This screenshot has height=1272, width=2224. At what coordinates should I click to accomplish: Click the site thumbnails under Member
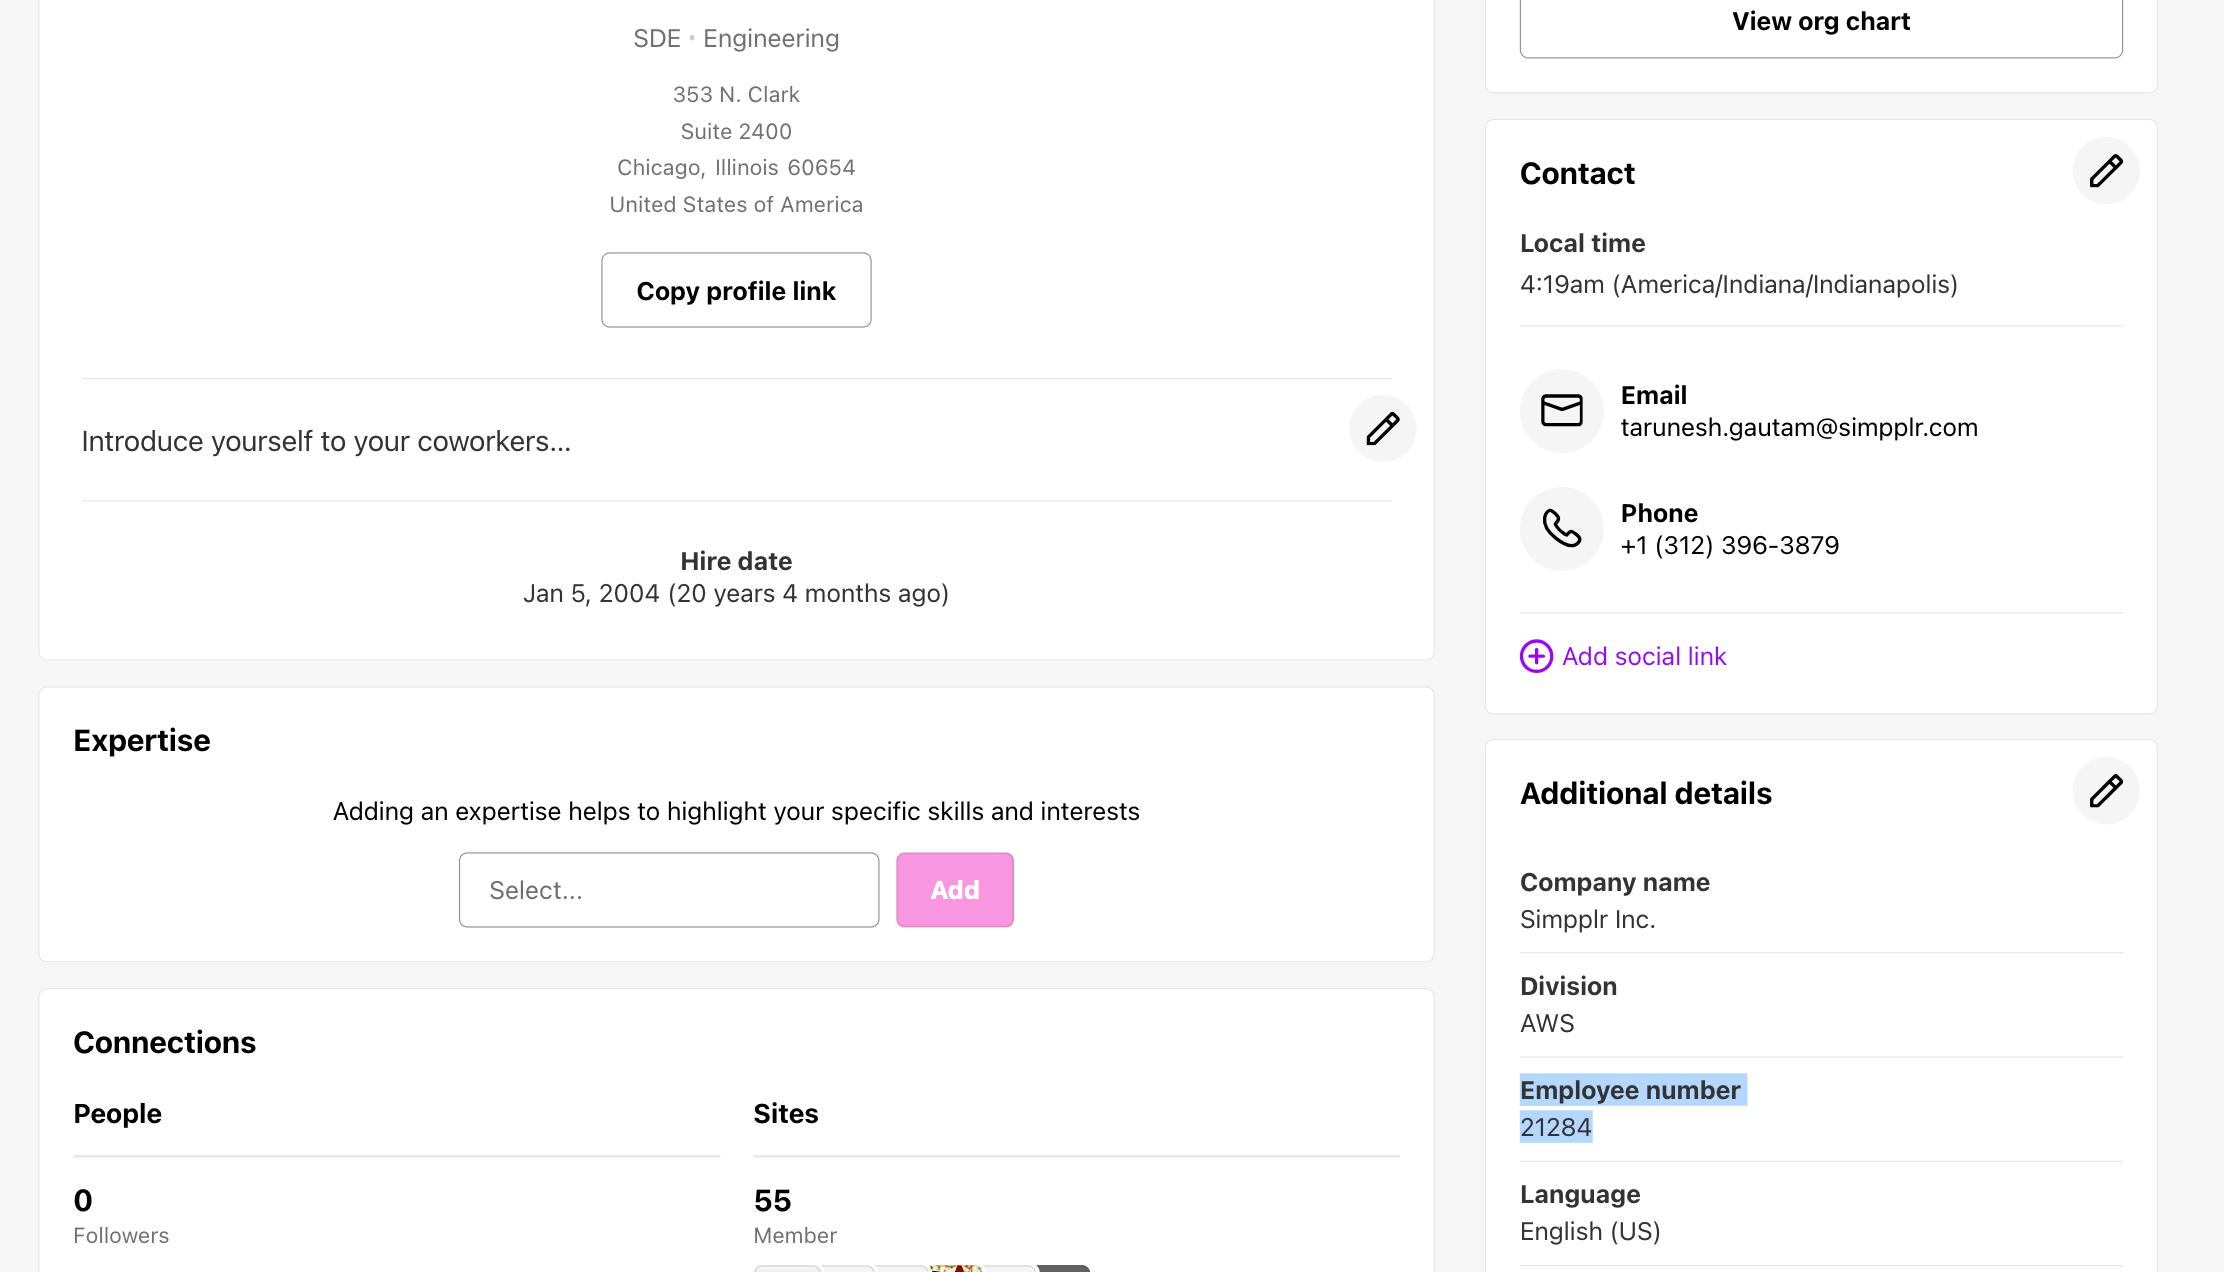[x=920, y=1267]
